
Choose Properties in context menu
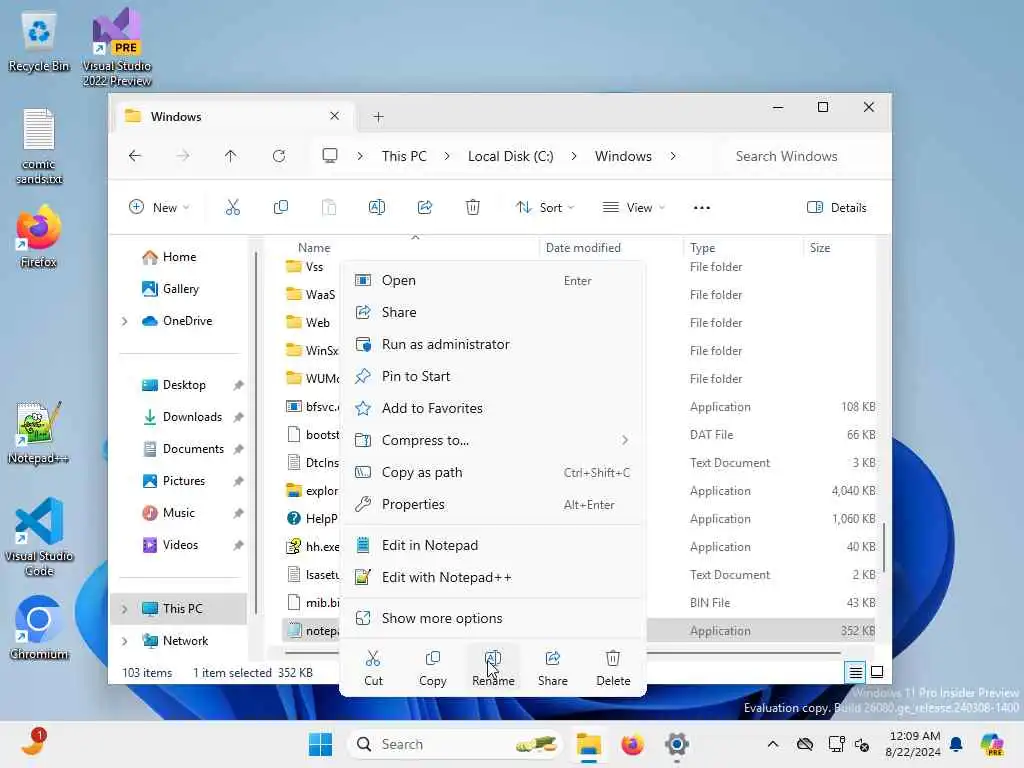(494, 504)
